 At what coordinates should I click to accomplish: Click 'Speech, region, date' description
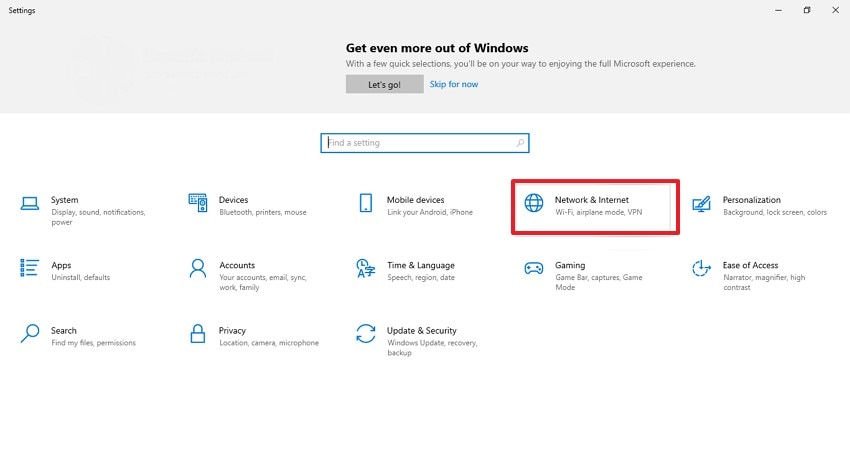(421, 277)
